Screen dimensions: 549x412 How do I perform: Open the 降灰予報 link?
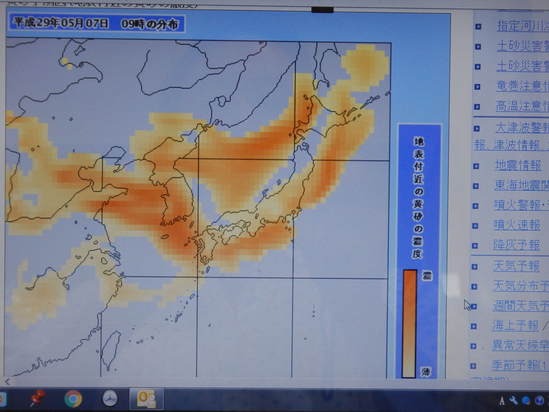pos(517,245)
